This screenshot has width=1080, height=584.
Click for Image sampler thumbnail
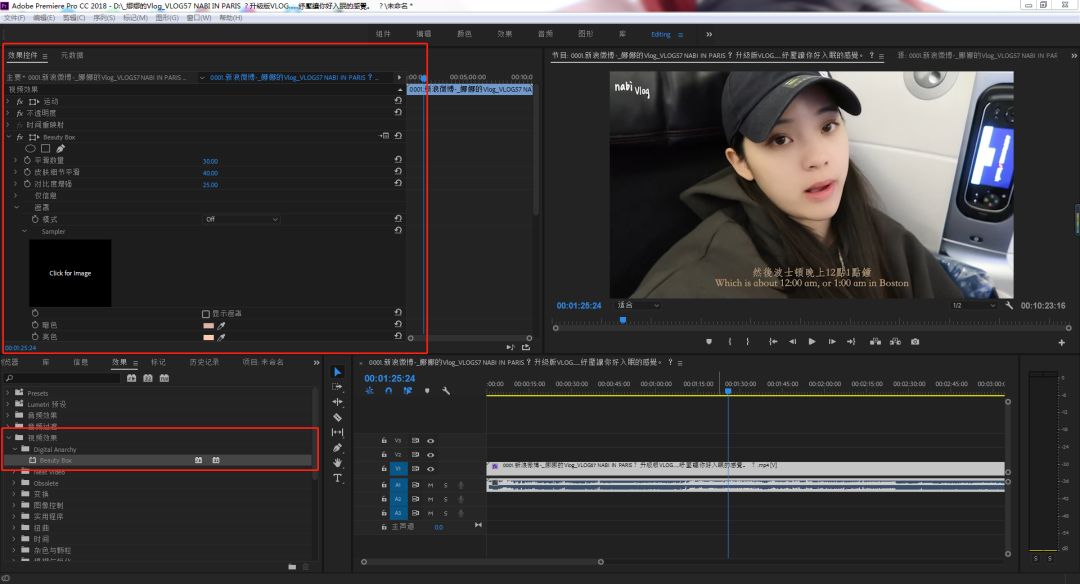(70, 273)
